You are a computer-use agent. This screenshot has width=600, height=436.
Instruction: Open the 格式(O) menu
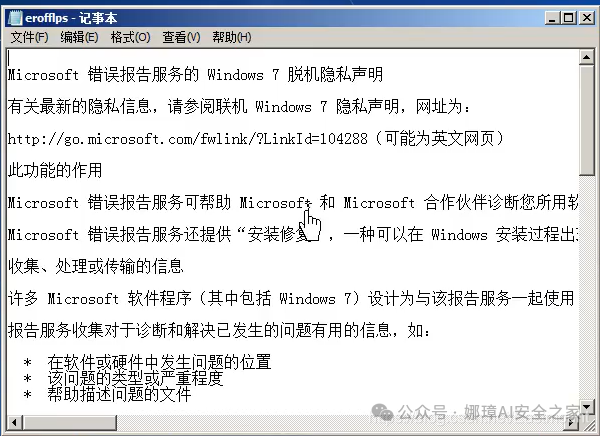point(130,37)
